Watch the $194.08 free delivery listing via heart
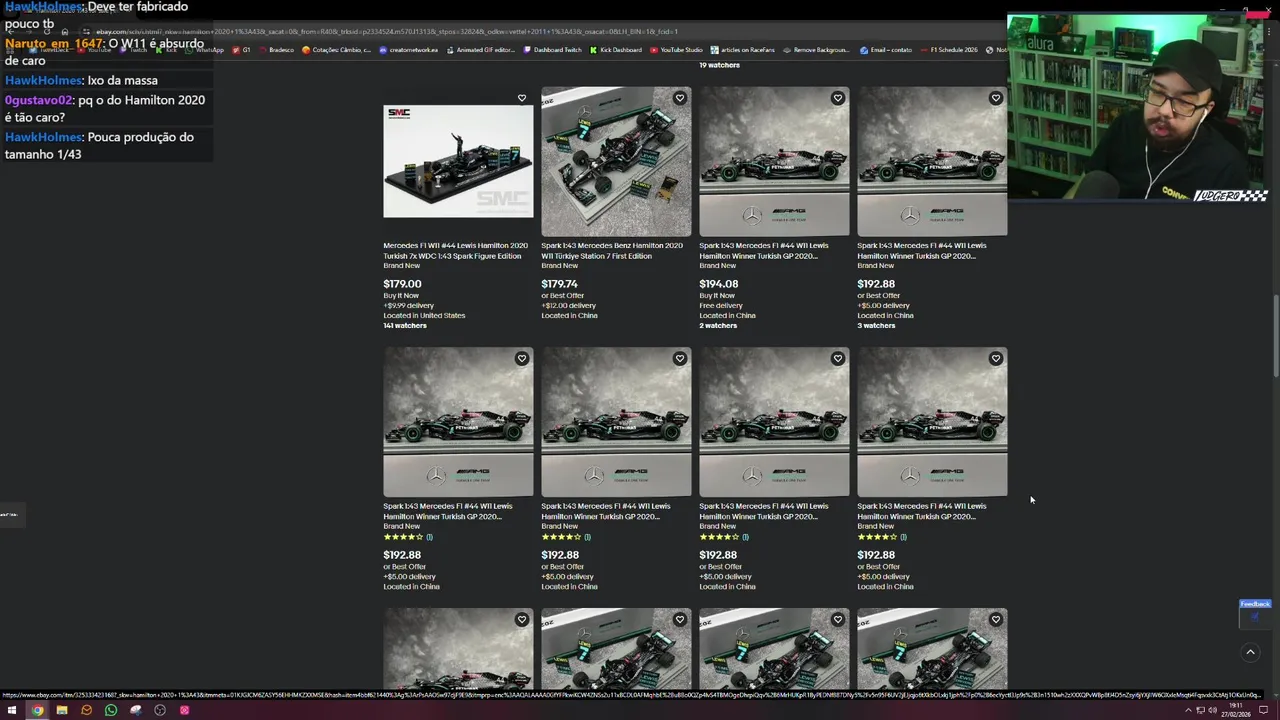 pyautogui.click(x=837, y=98)
